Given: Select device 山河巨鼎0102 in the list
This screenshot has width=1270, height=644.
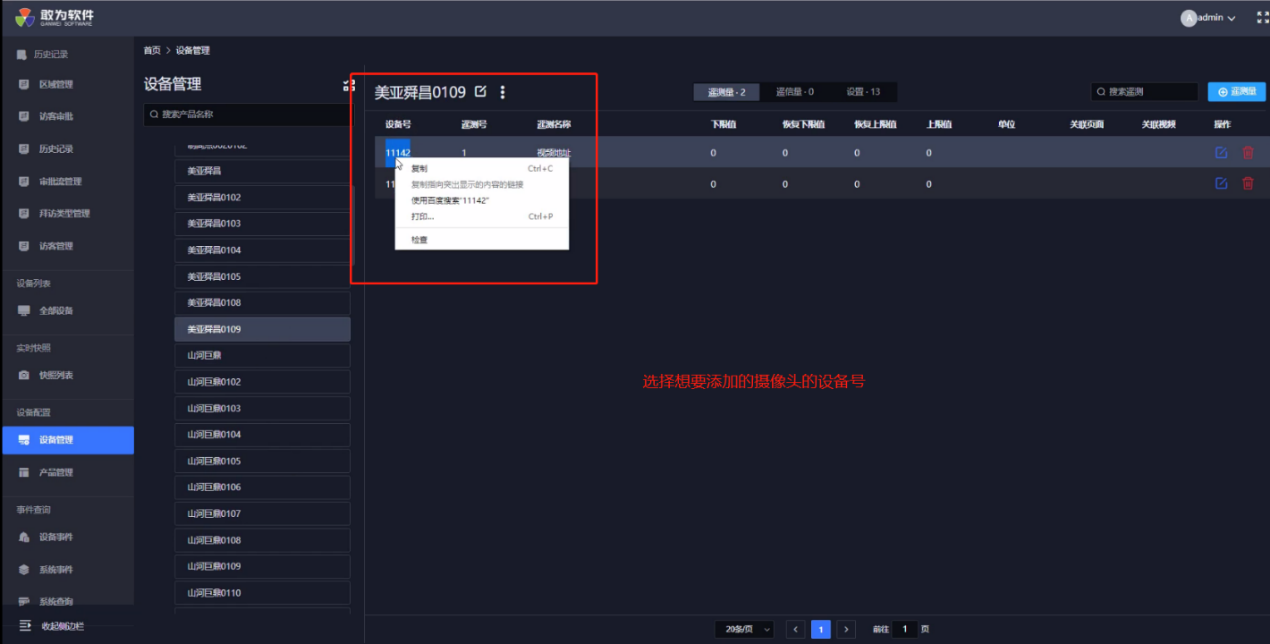Looking at the screenshot, I should [x=263, y=382].
